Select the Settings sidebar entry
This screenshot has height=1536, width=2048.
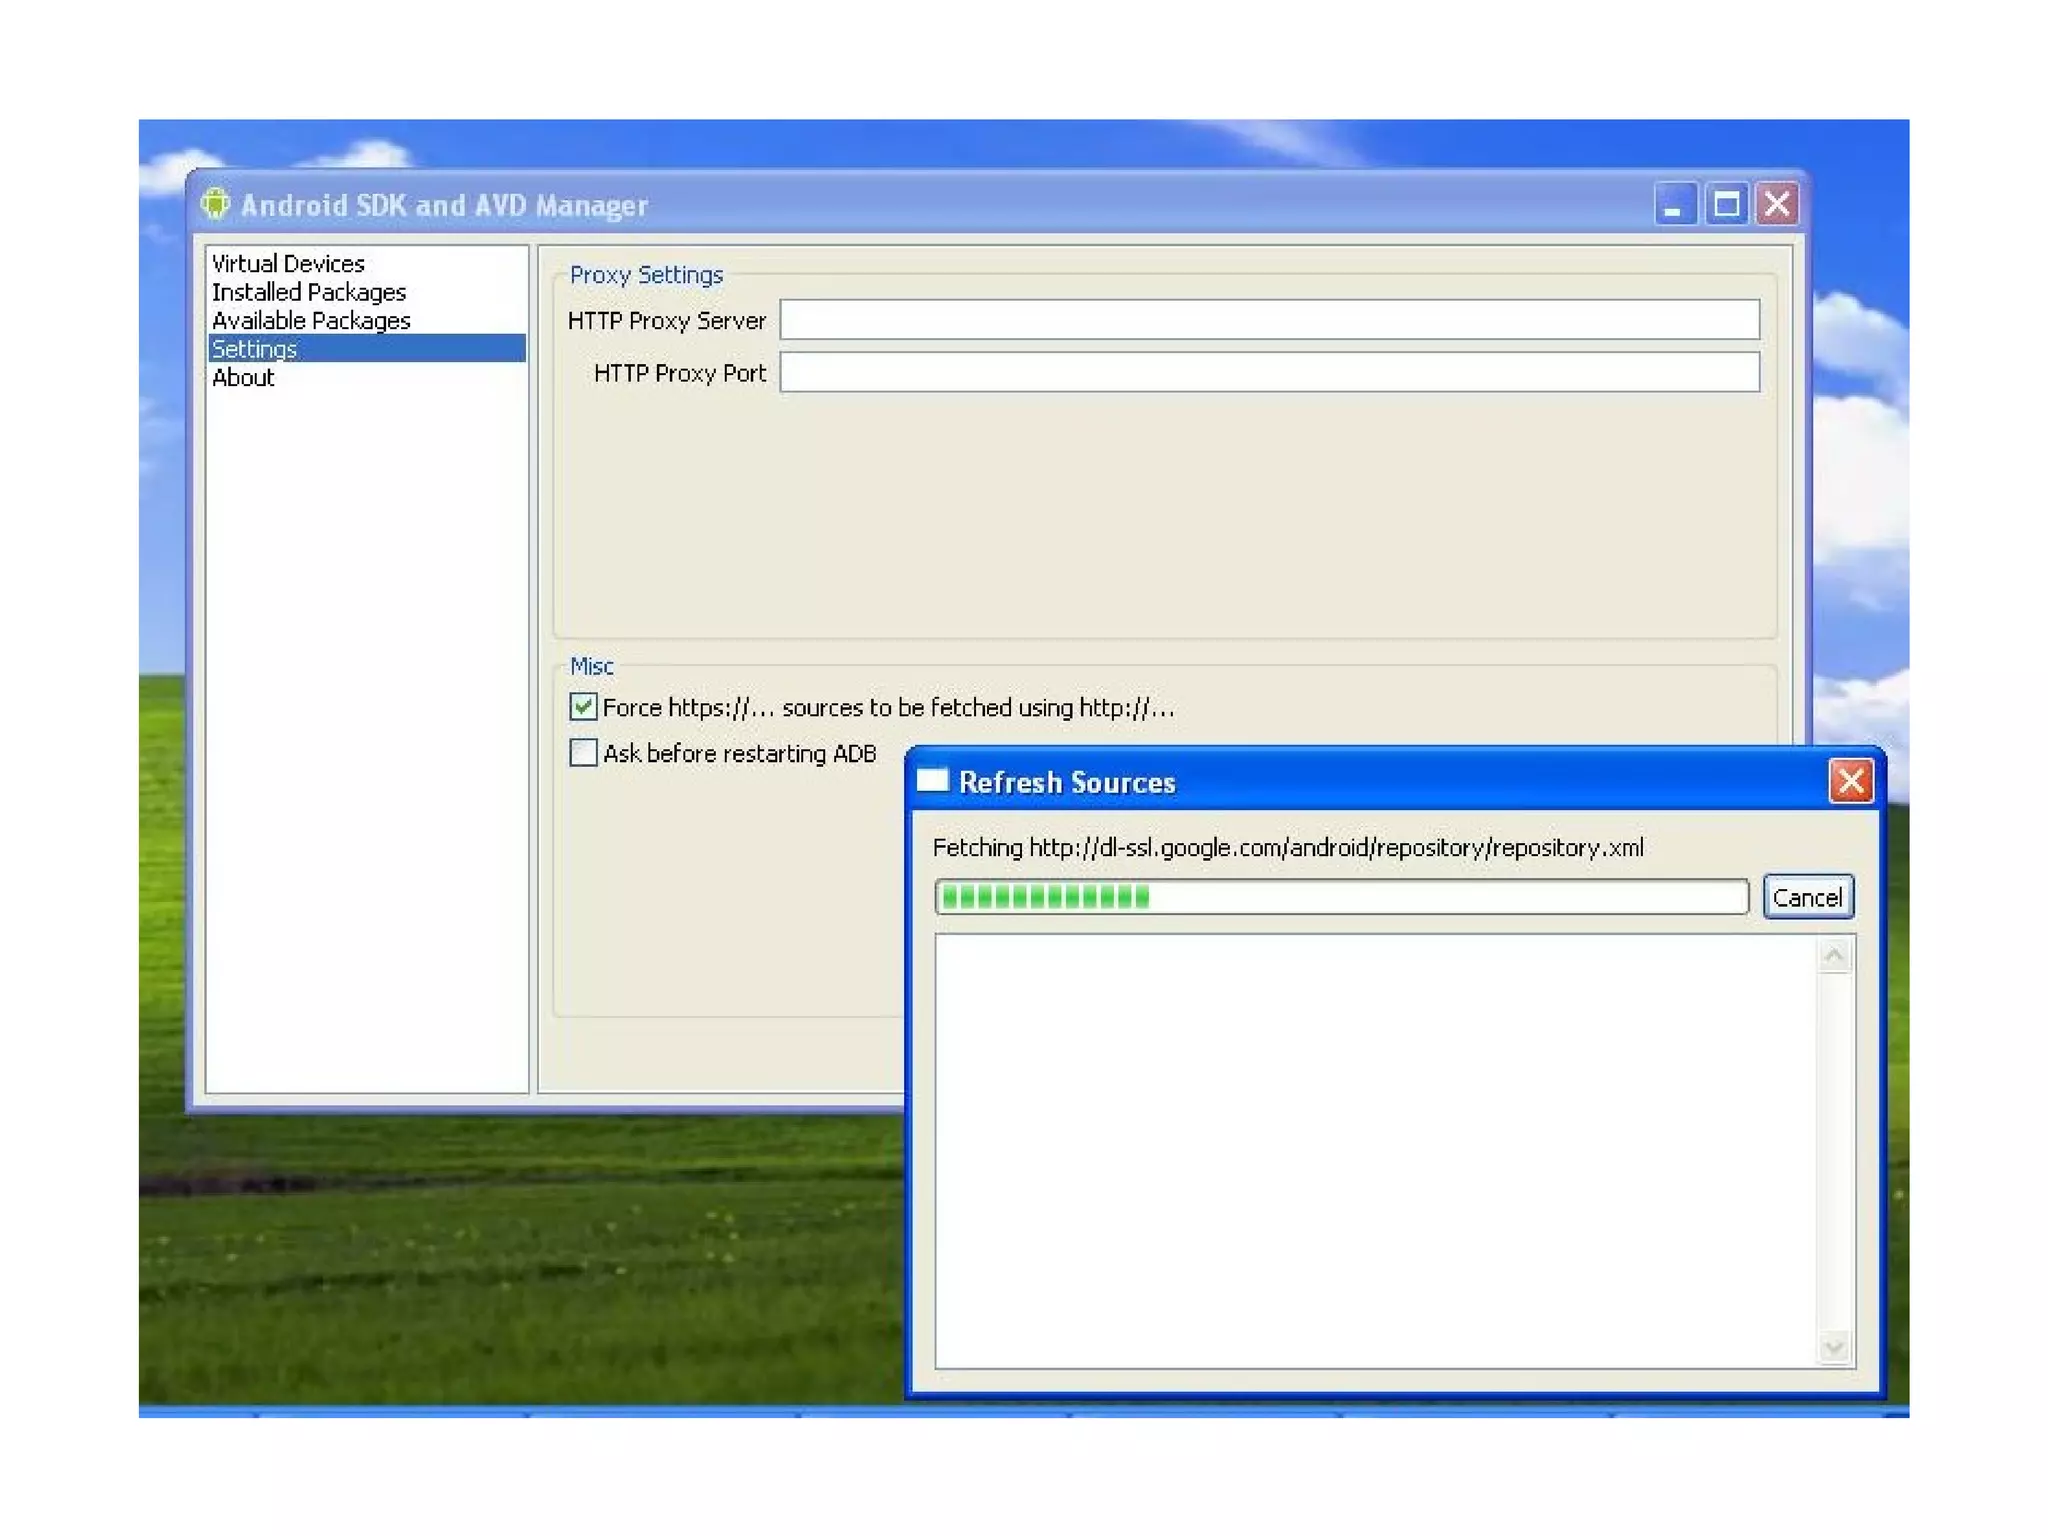255,349
